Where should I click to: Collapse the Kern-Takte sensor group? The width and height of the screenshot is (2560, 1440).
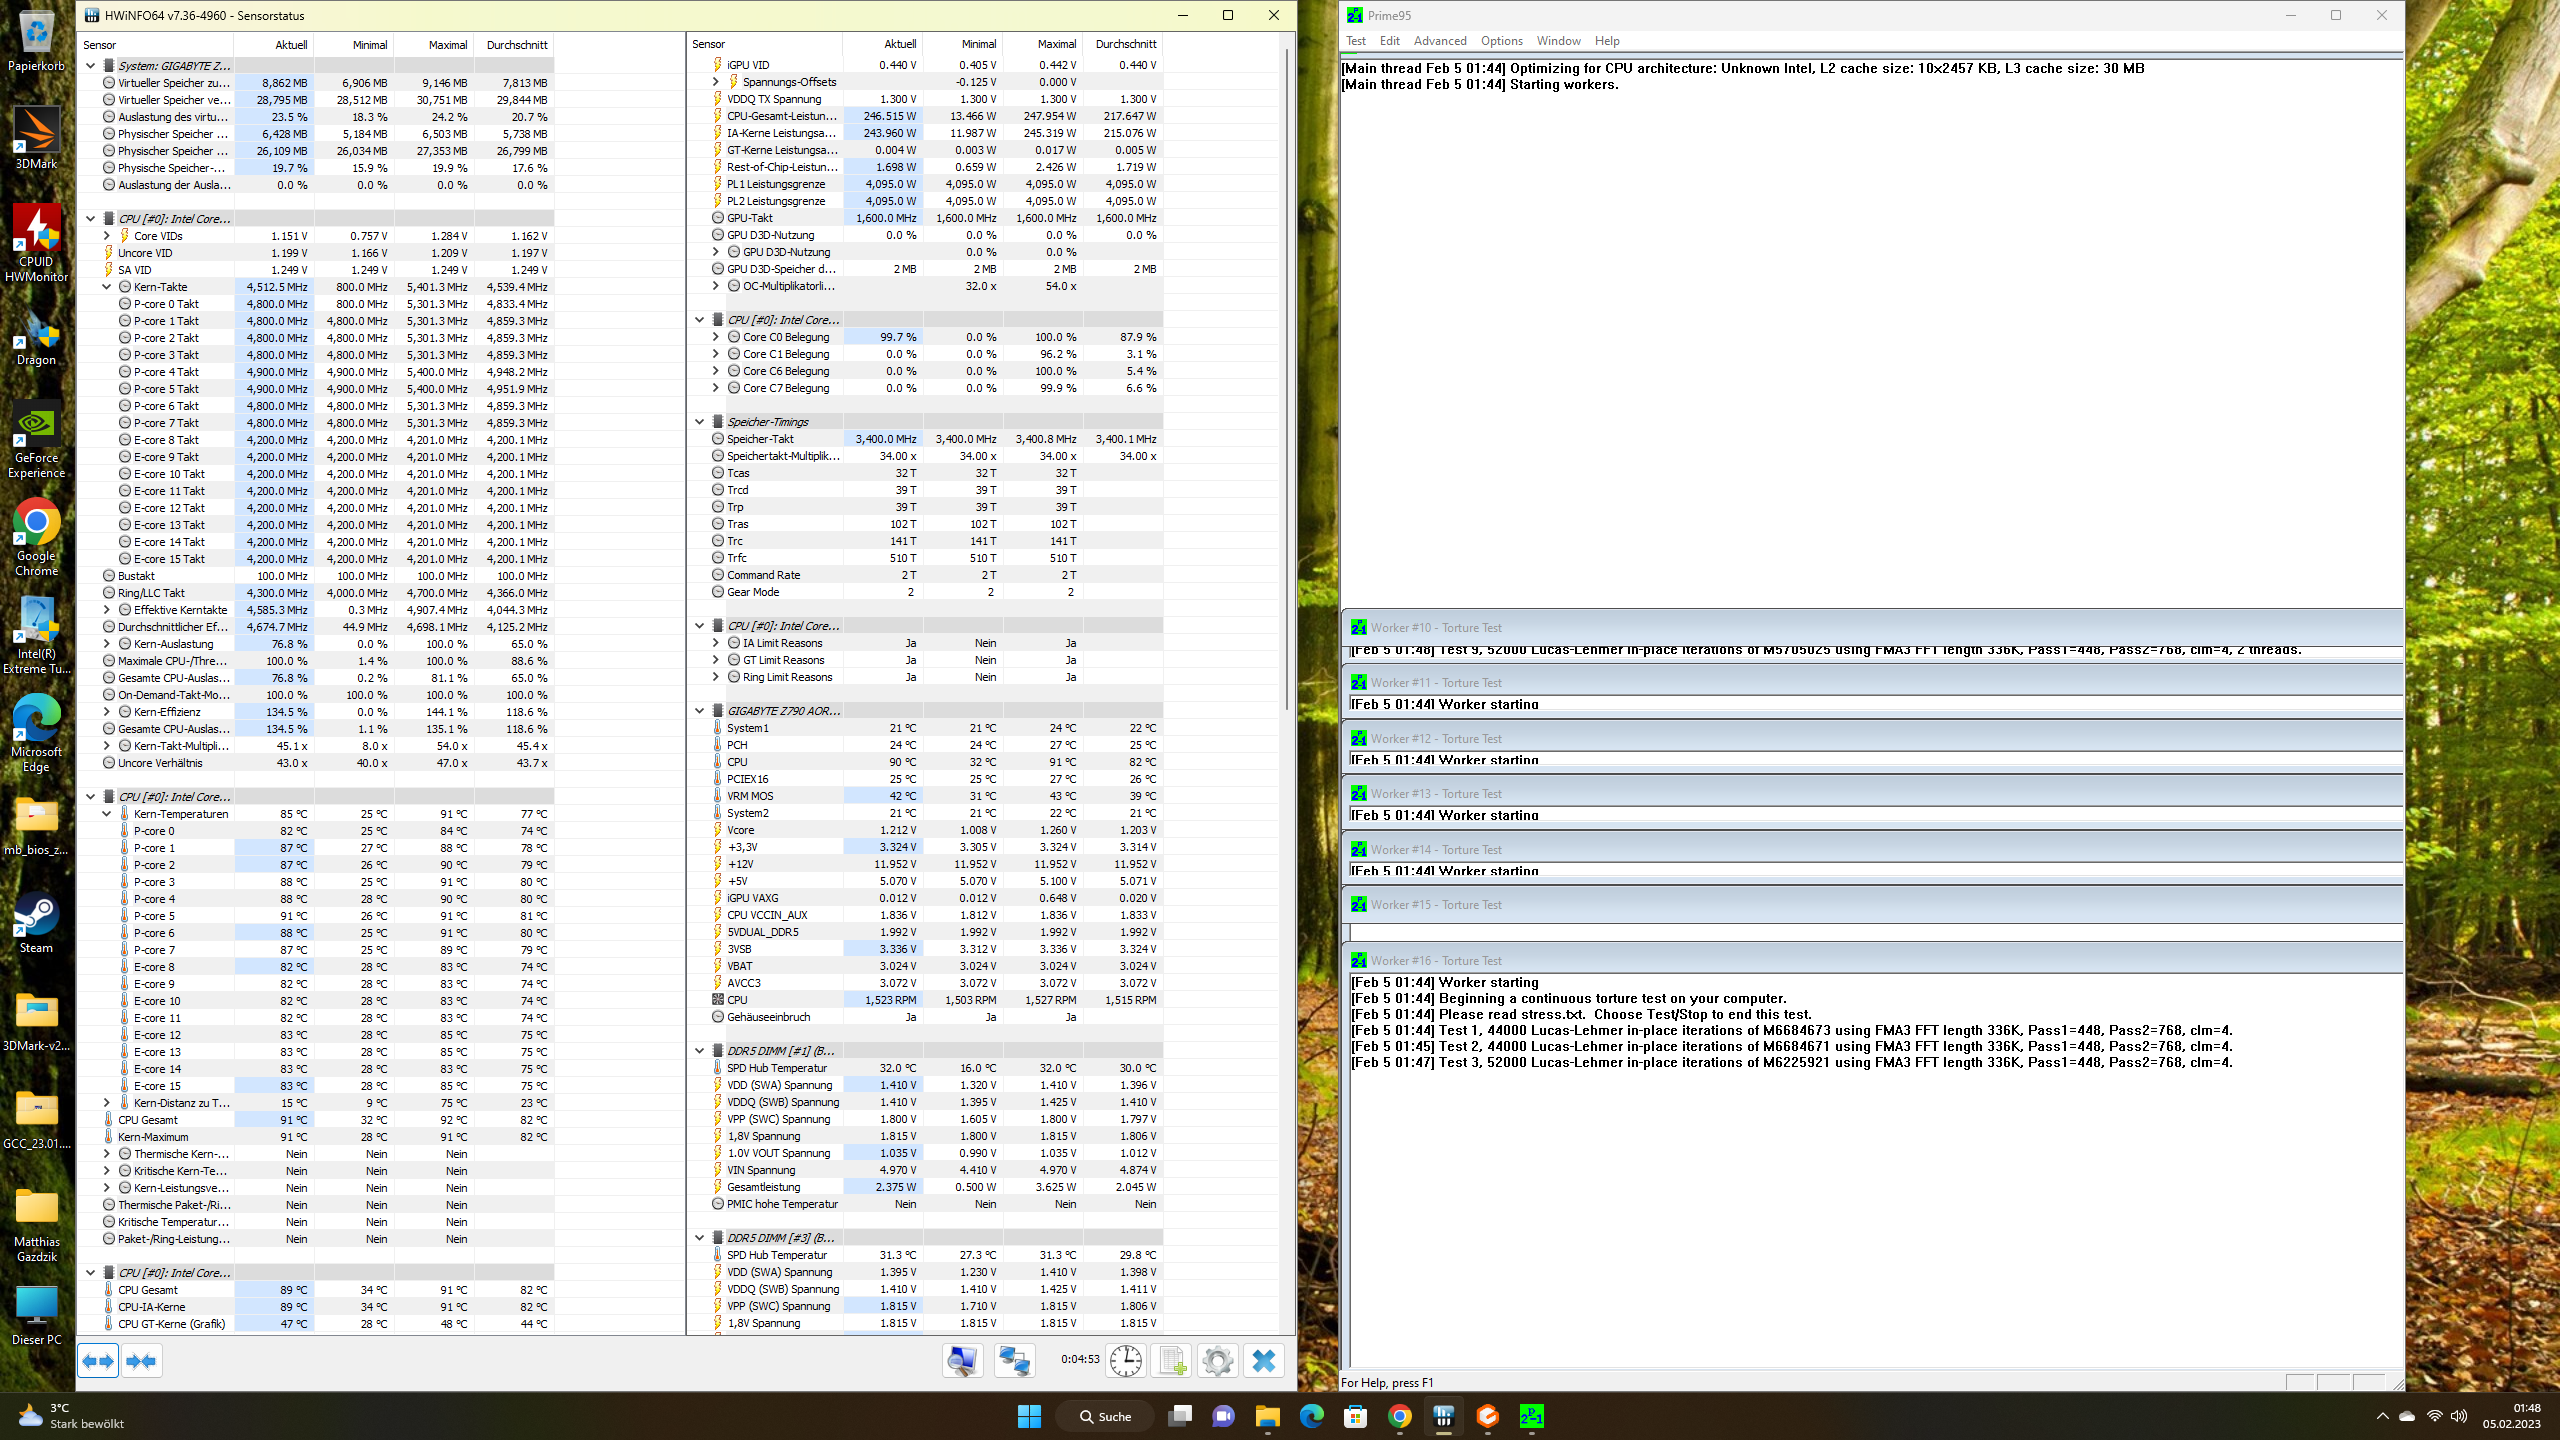point(106,286)
